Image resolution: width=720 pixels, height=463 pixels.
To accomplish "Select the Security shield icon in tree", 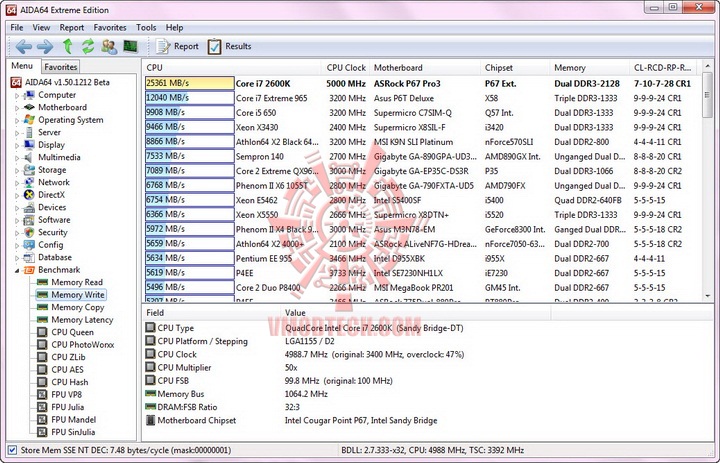I will pyautogui.click(x=29, y=232).
